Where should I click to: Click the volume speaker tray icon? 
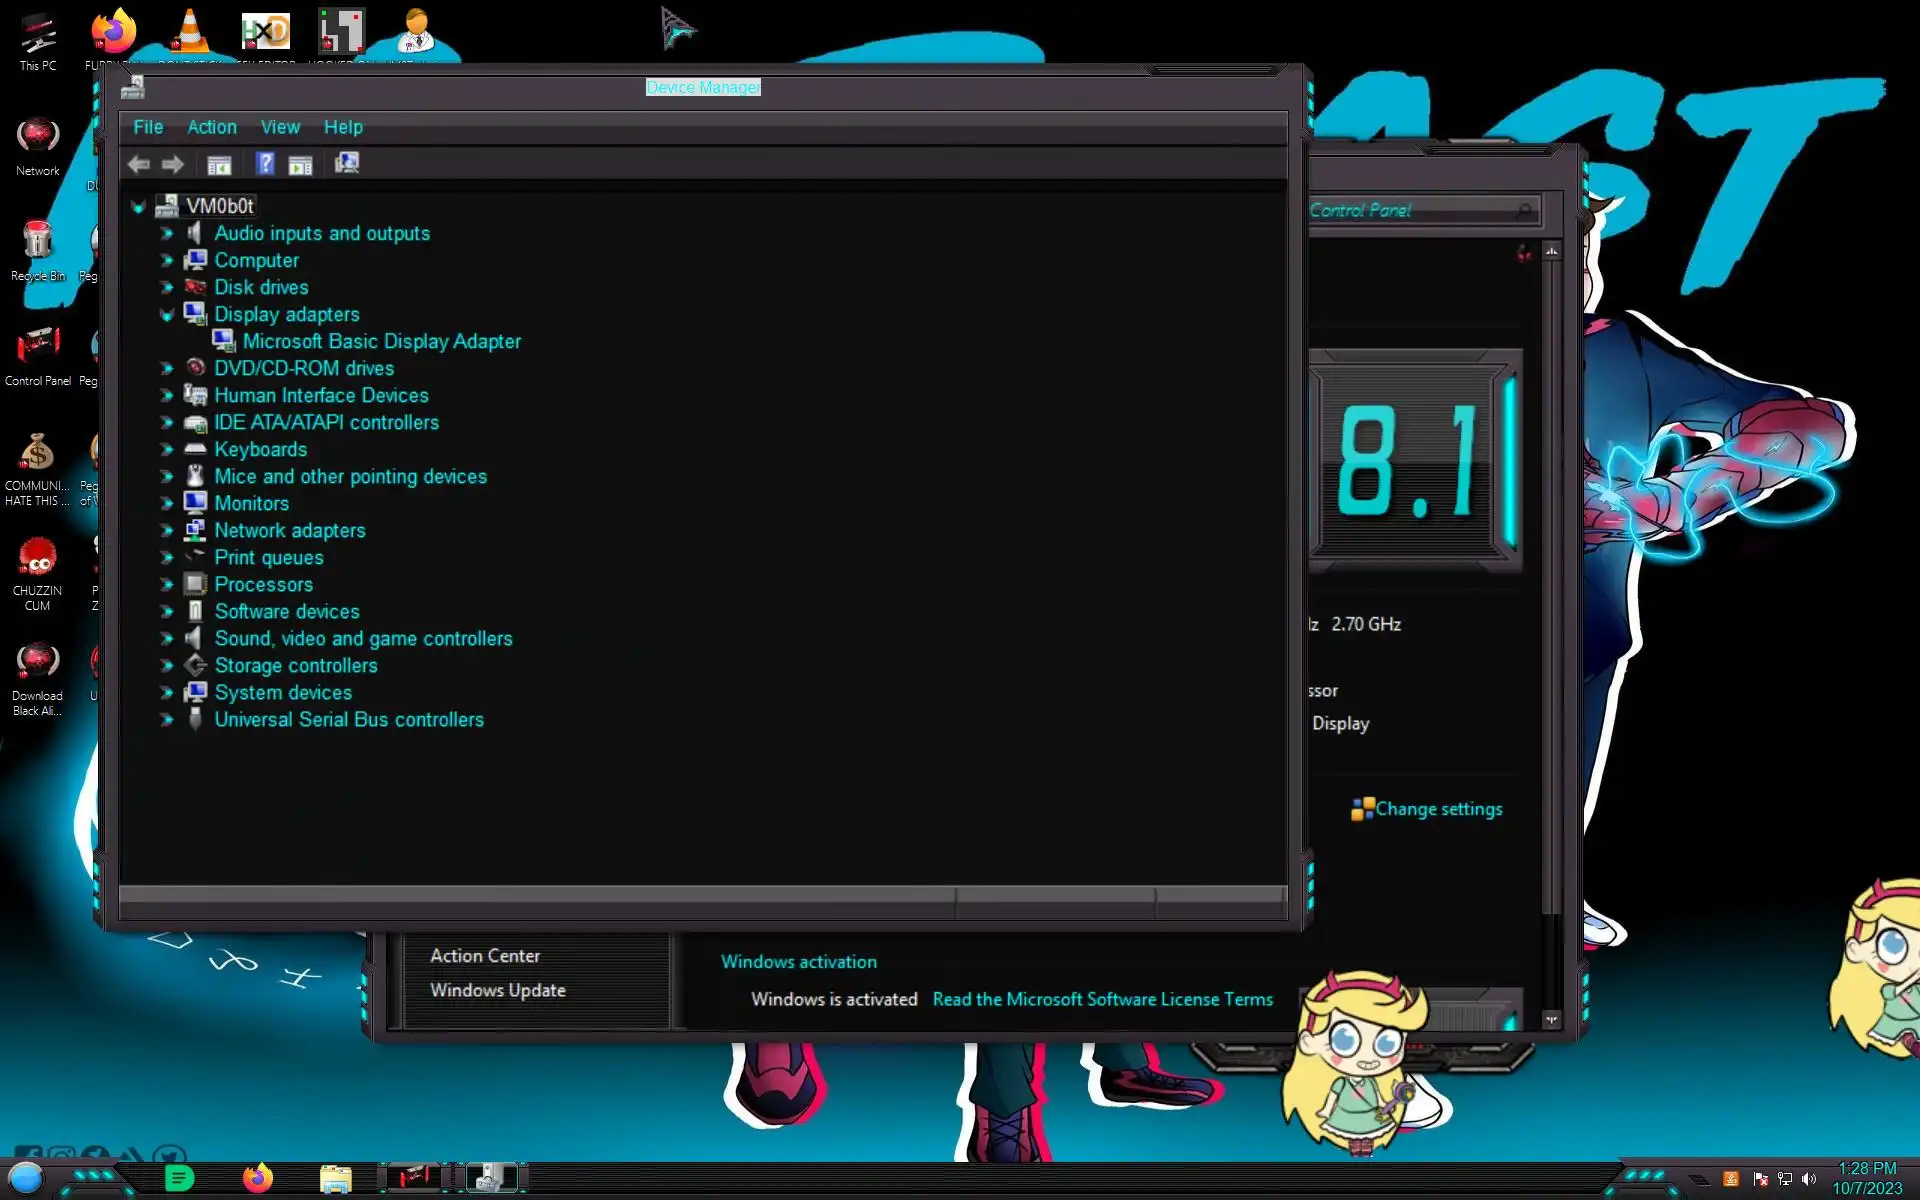[x=1809, y=1179]
